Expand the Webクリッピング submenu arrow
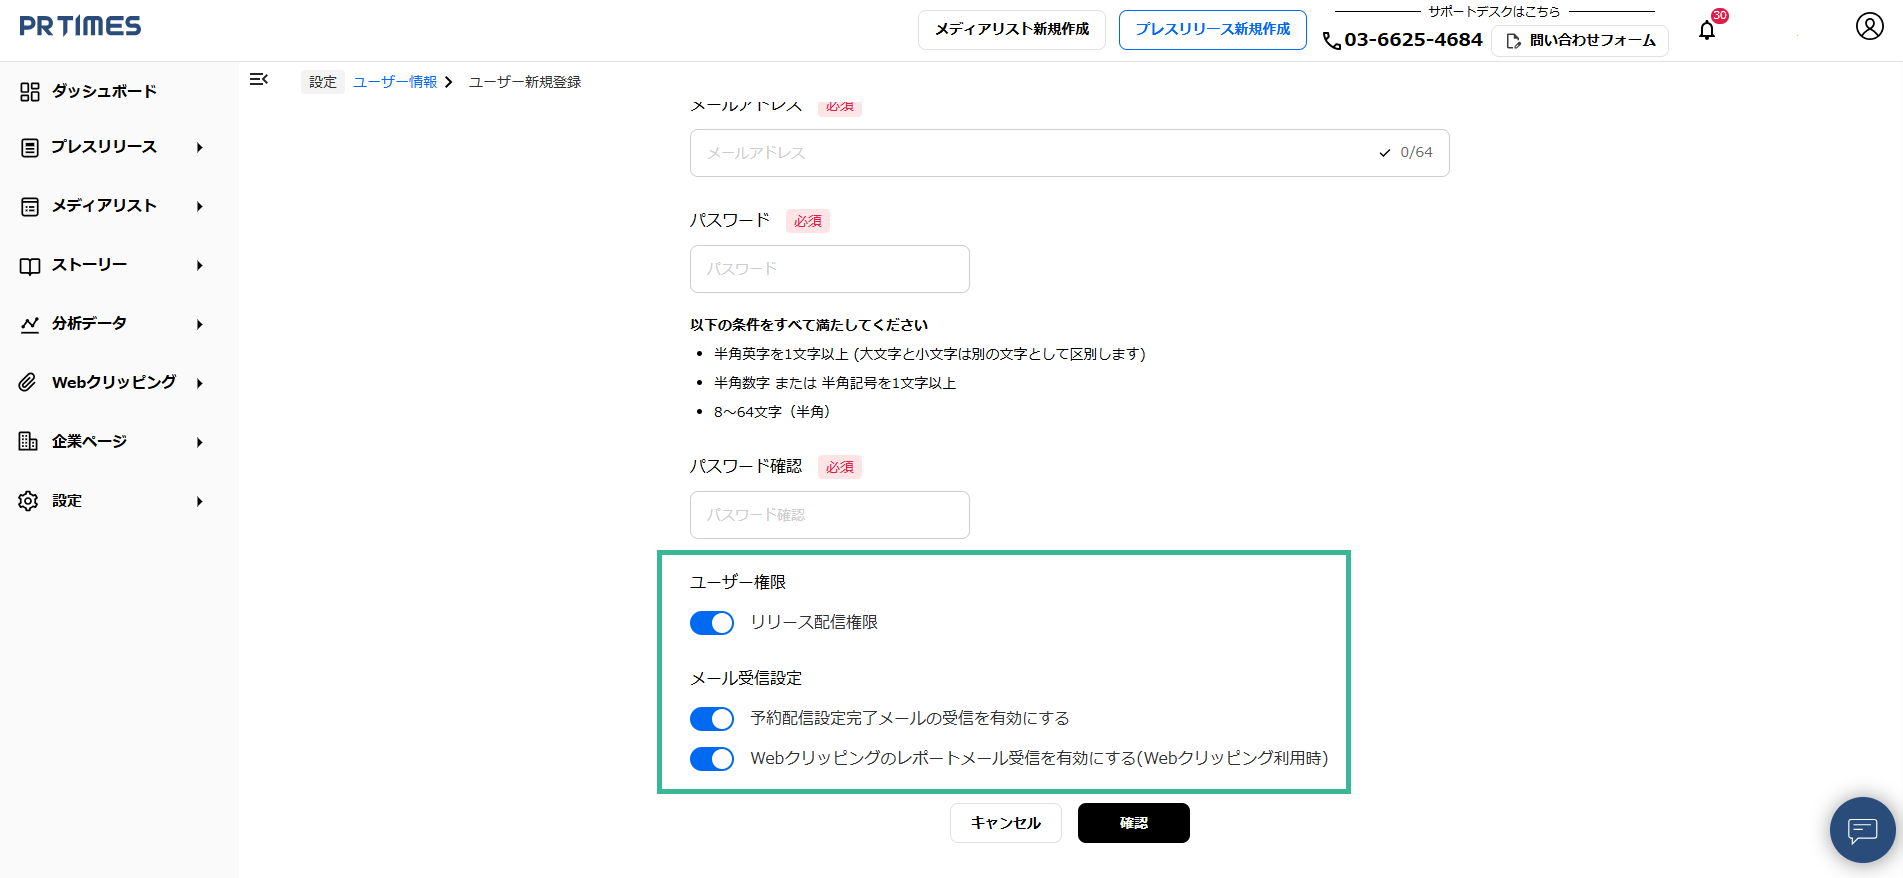Viewport: 1903px width, 878px height. click(x=200, y=383)
